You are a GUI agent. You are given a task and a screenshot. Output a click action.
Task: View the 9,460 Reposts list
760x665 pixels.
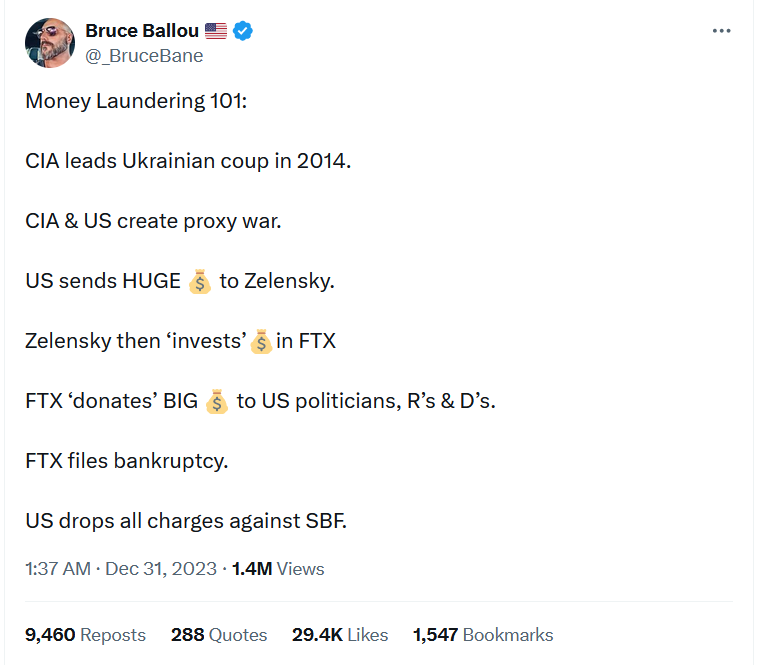click(x=85, y=635)
